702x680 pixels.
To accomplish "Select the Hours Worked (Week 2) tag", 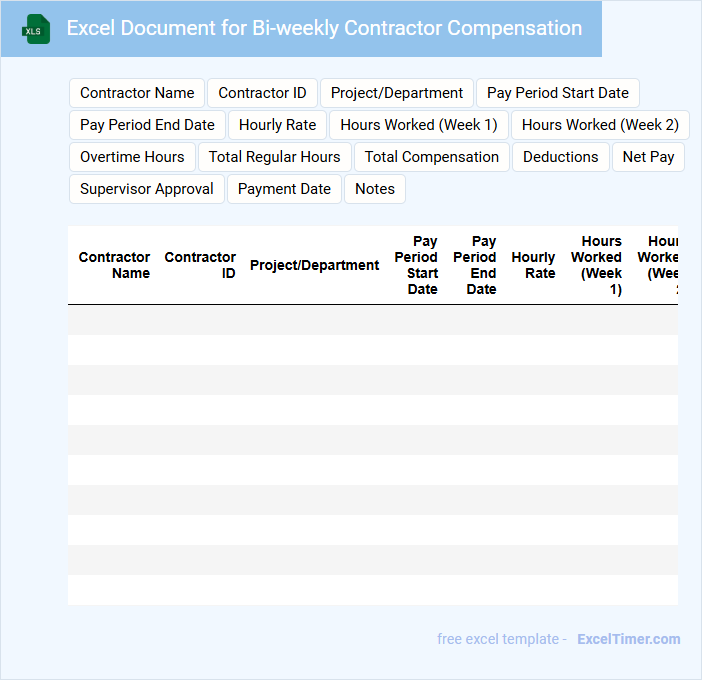I will point(600,125).
